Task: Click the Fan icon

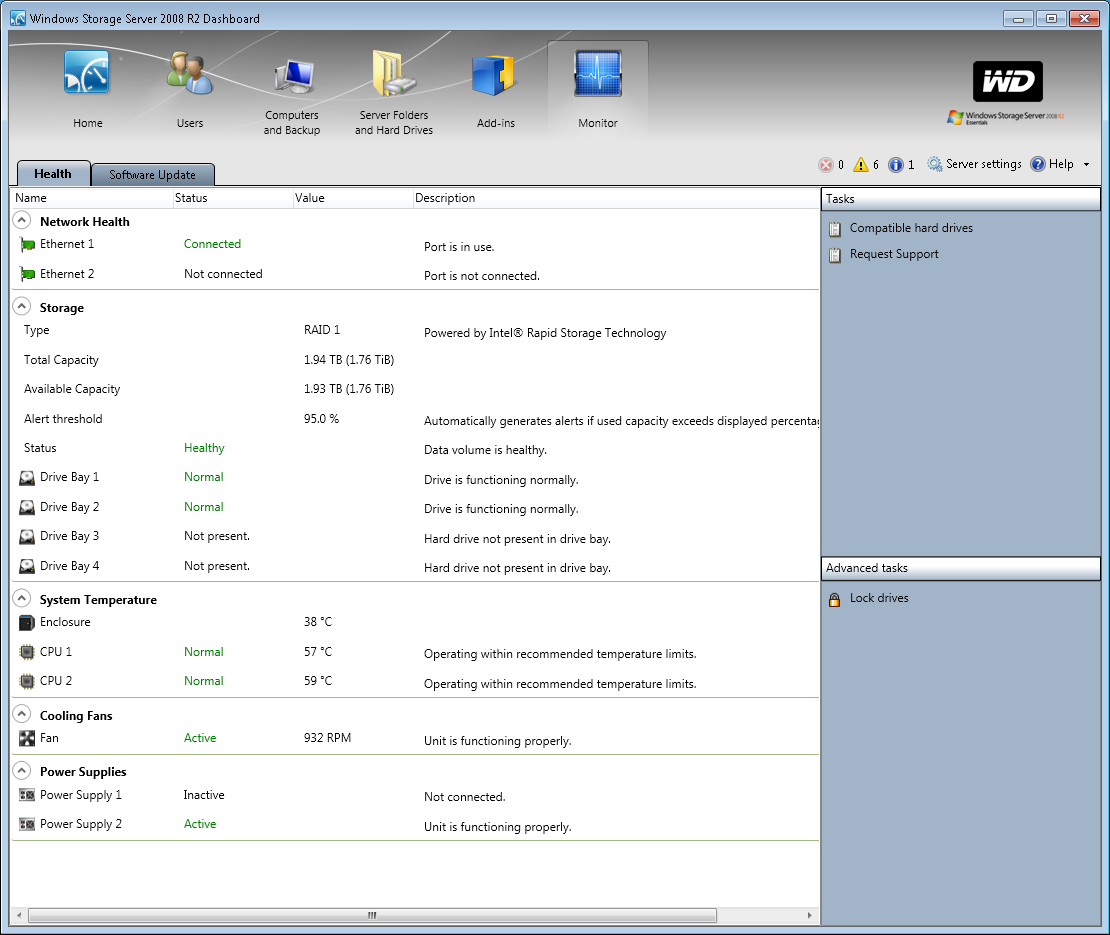Action: click(x=27, y=739)
